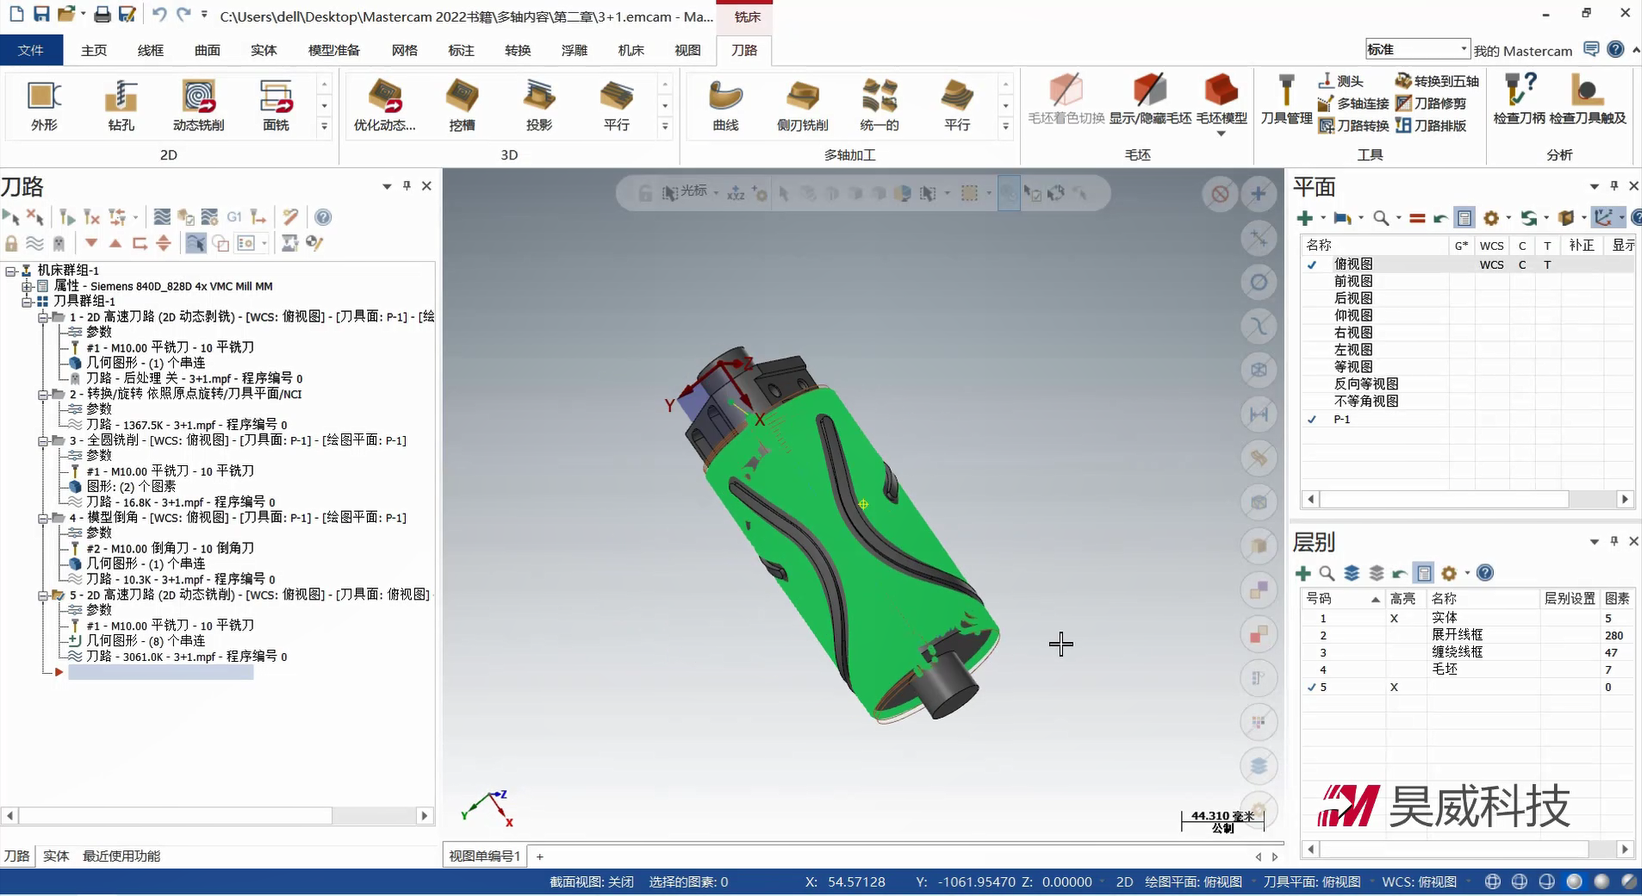
Task: Toggle the pin on the 刀路 panel
Action: [407, 186]
